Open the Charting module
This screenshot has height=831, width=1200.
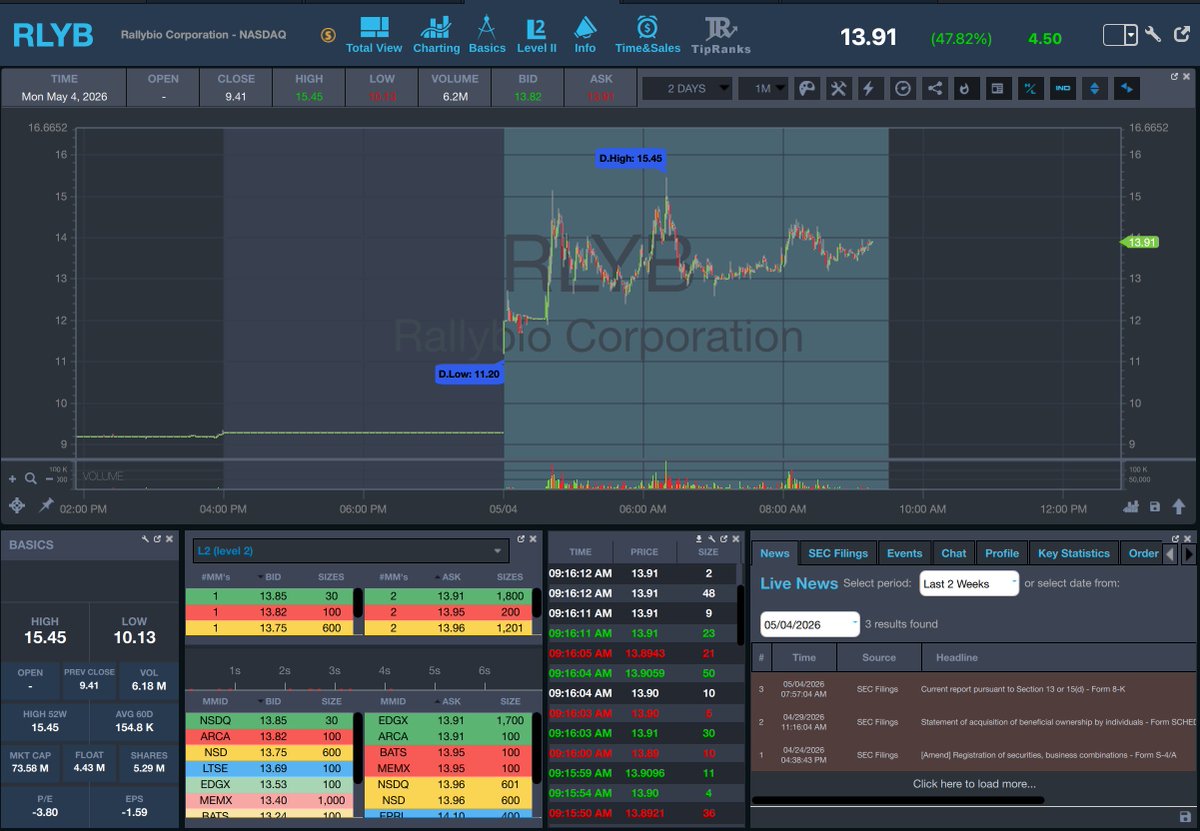[x=436, y=35]
